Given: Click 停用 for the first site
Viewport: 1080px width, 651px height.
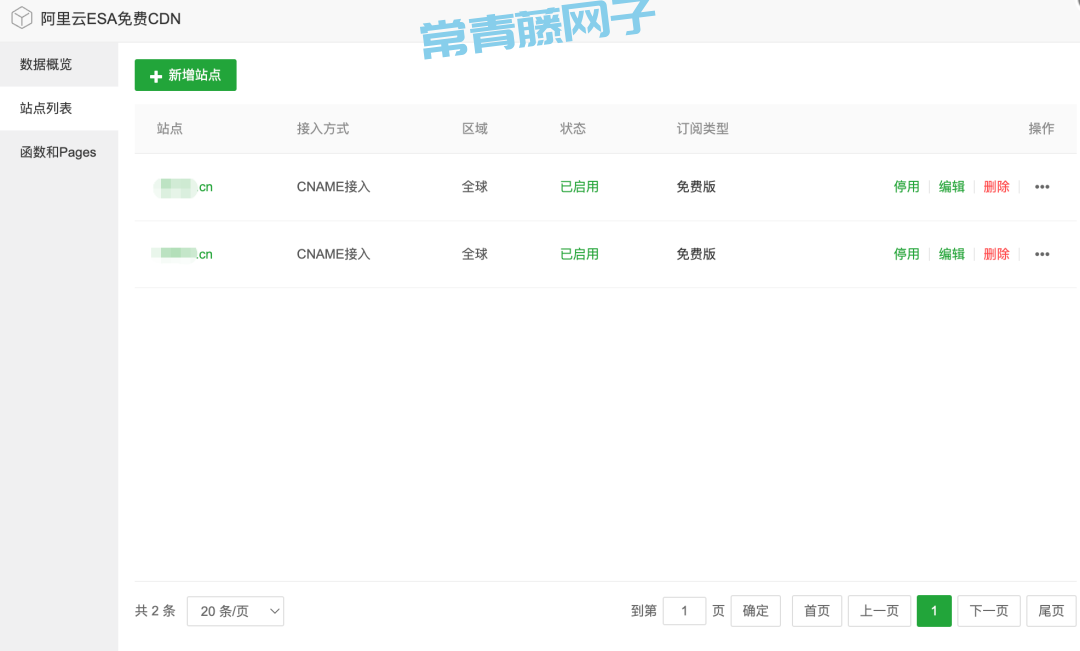Looking at the screenshot, I should tap(906, 187).
